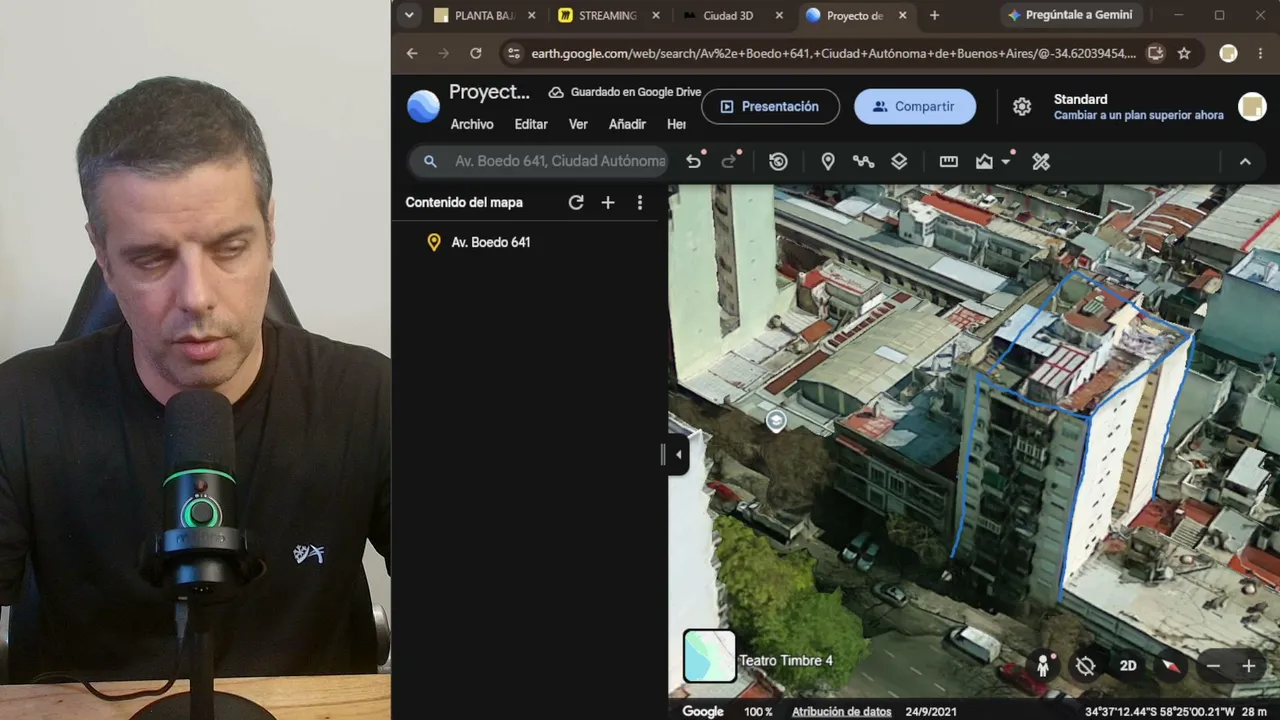Switch to the Ciudad 3D browser tab
The width and height of the screenshot is (1280, 720).
click(x=728, y=15)
